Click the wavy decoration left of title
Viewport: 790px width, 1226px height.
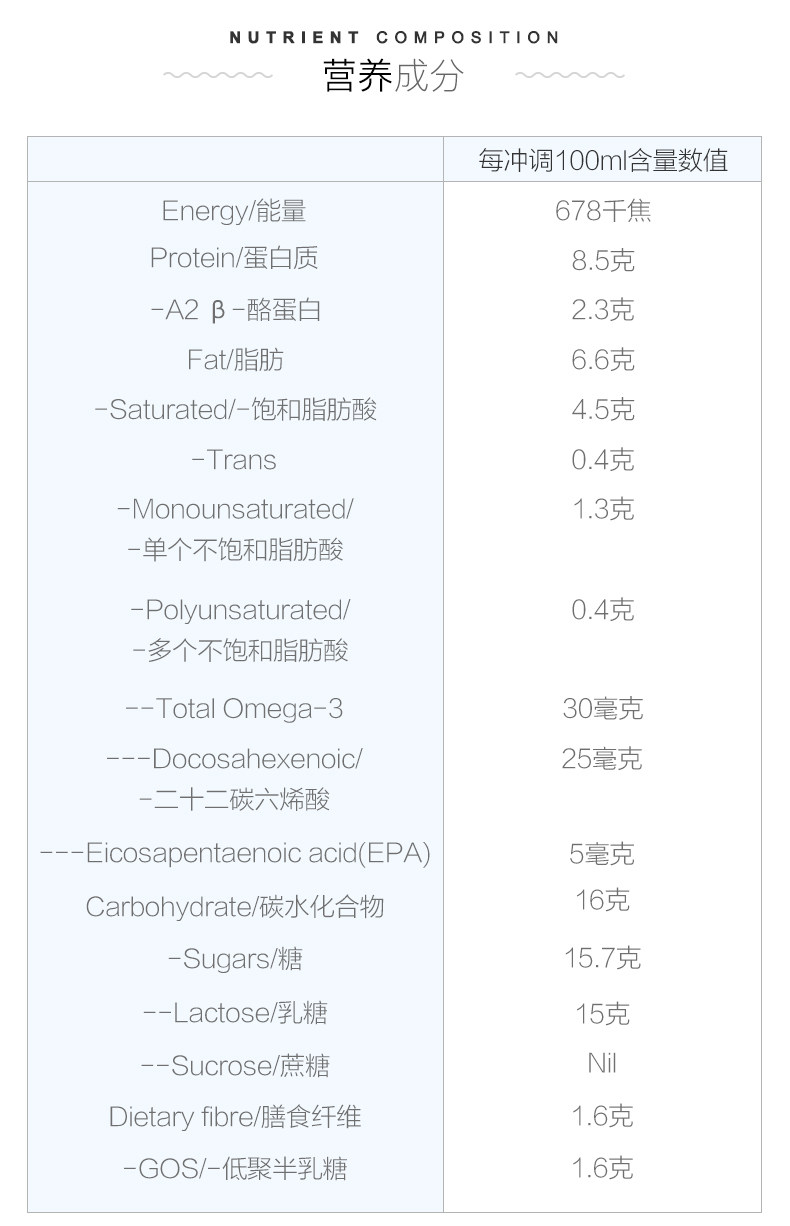217,75
